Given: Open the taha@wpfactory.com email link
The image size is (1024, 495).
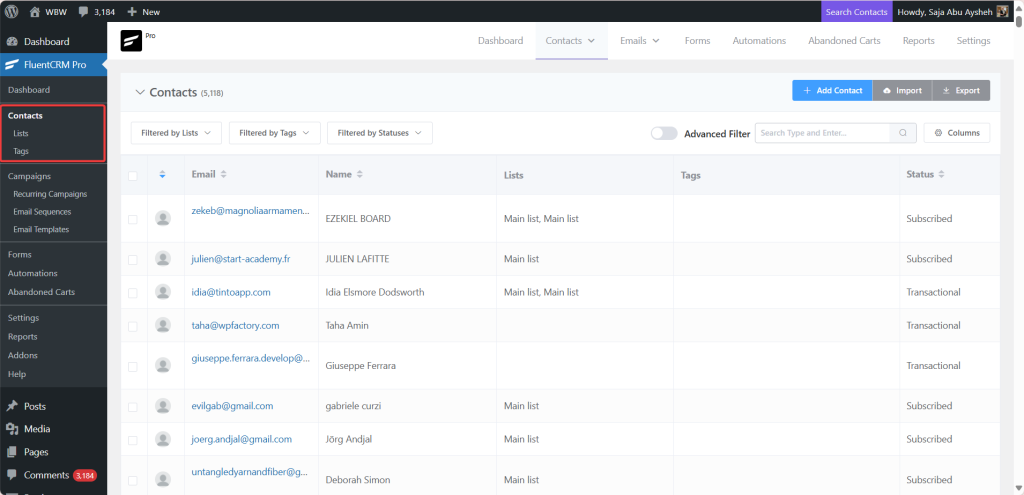Looking at the screenshot, I should (235, 325).
